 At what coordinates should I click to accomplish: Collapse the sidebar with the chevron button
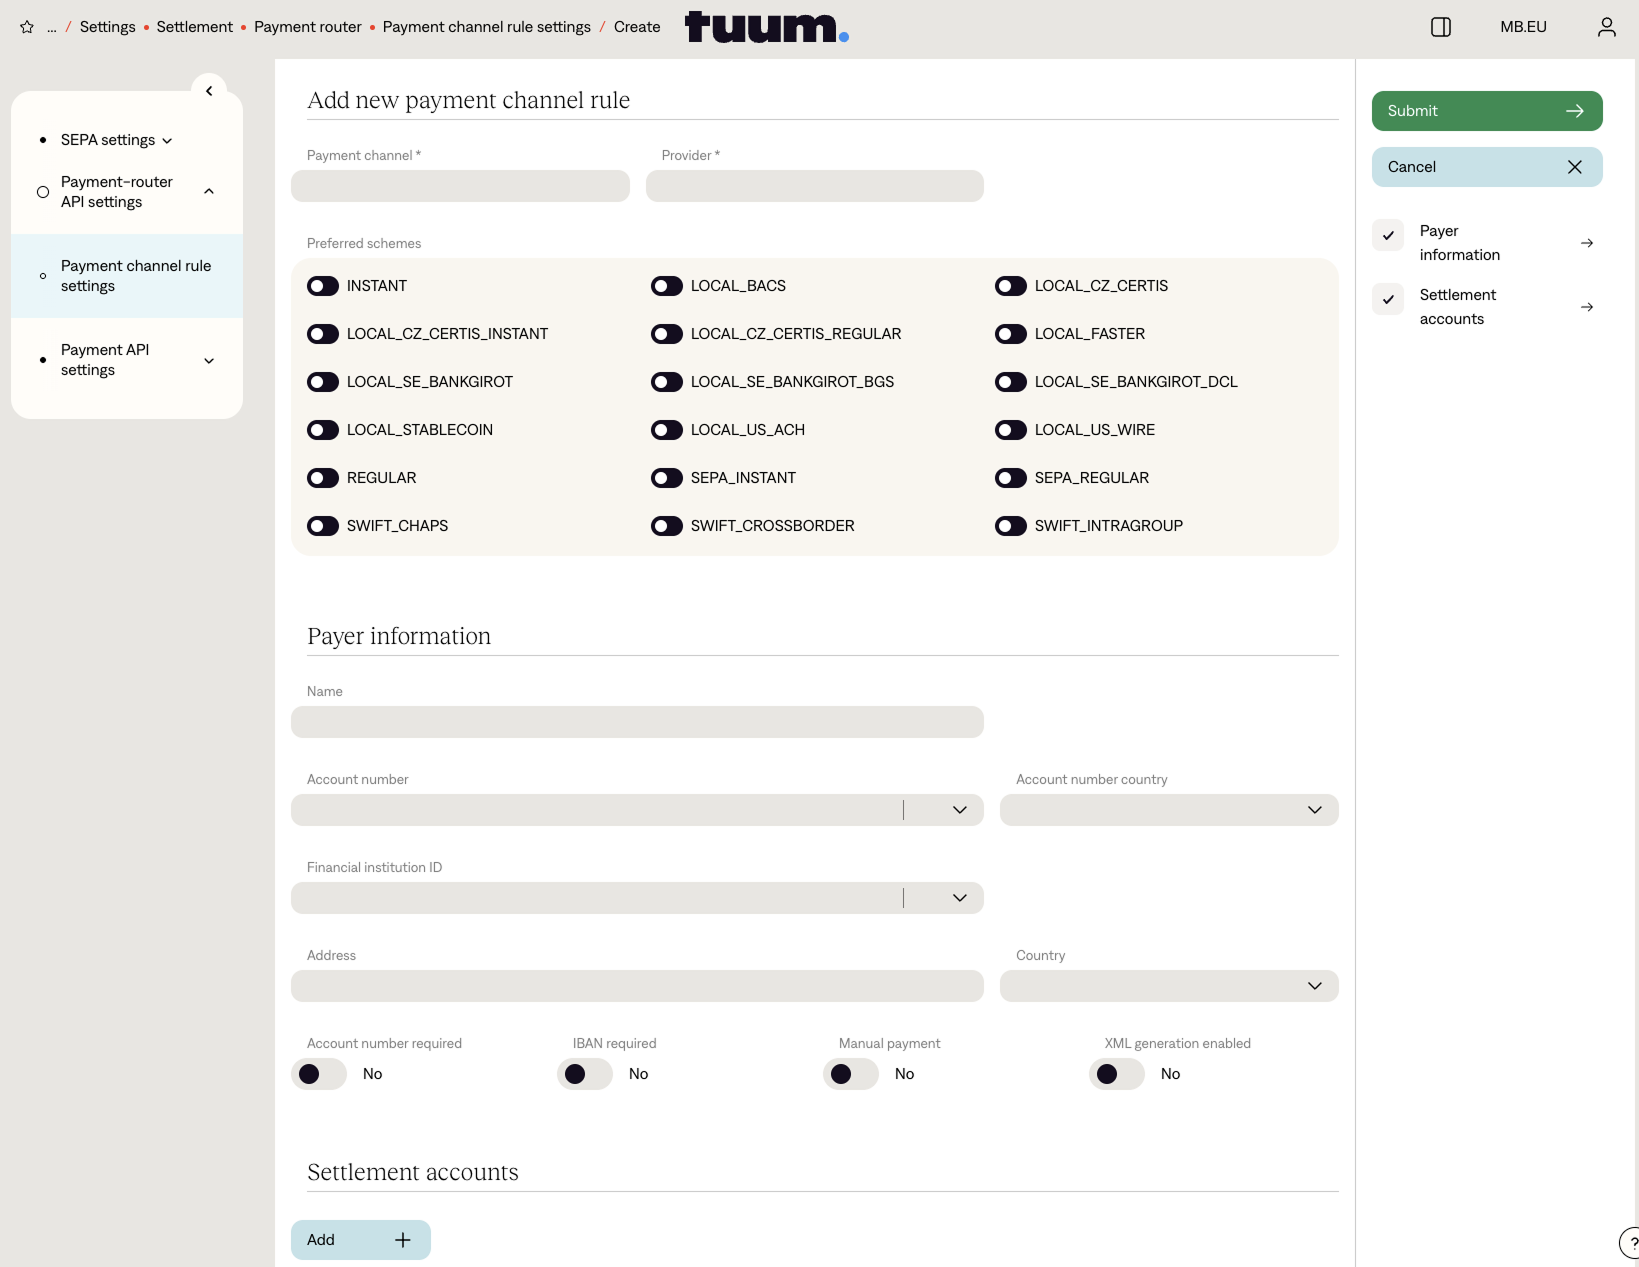[x=209, y=91]
